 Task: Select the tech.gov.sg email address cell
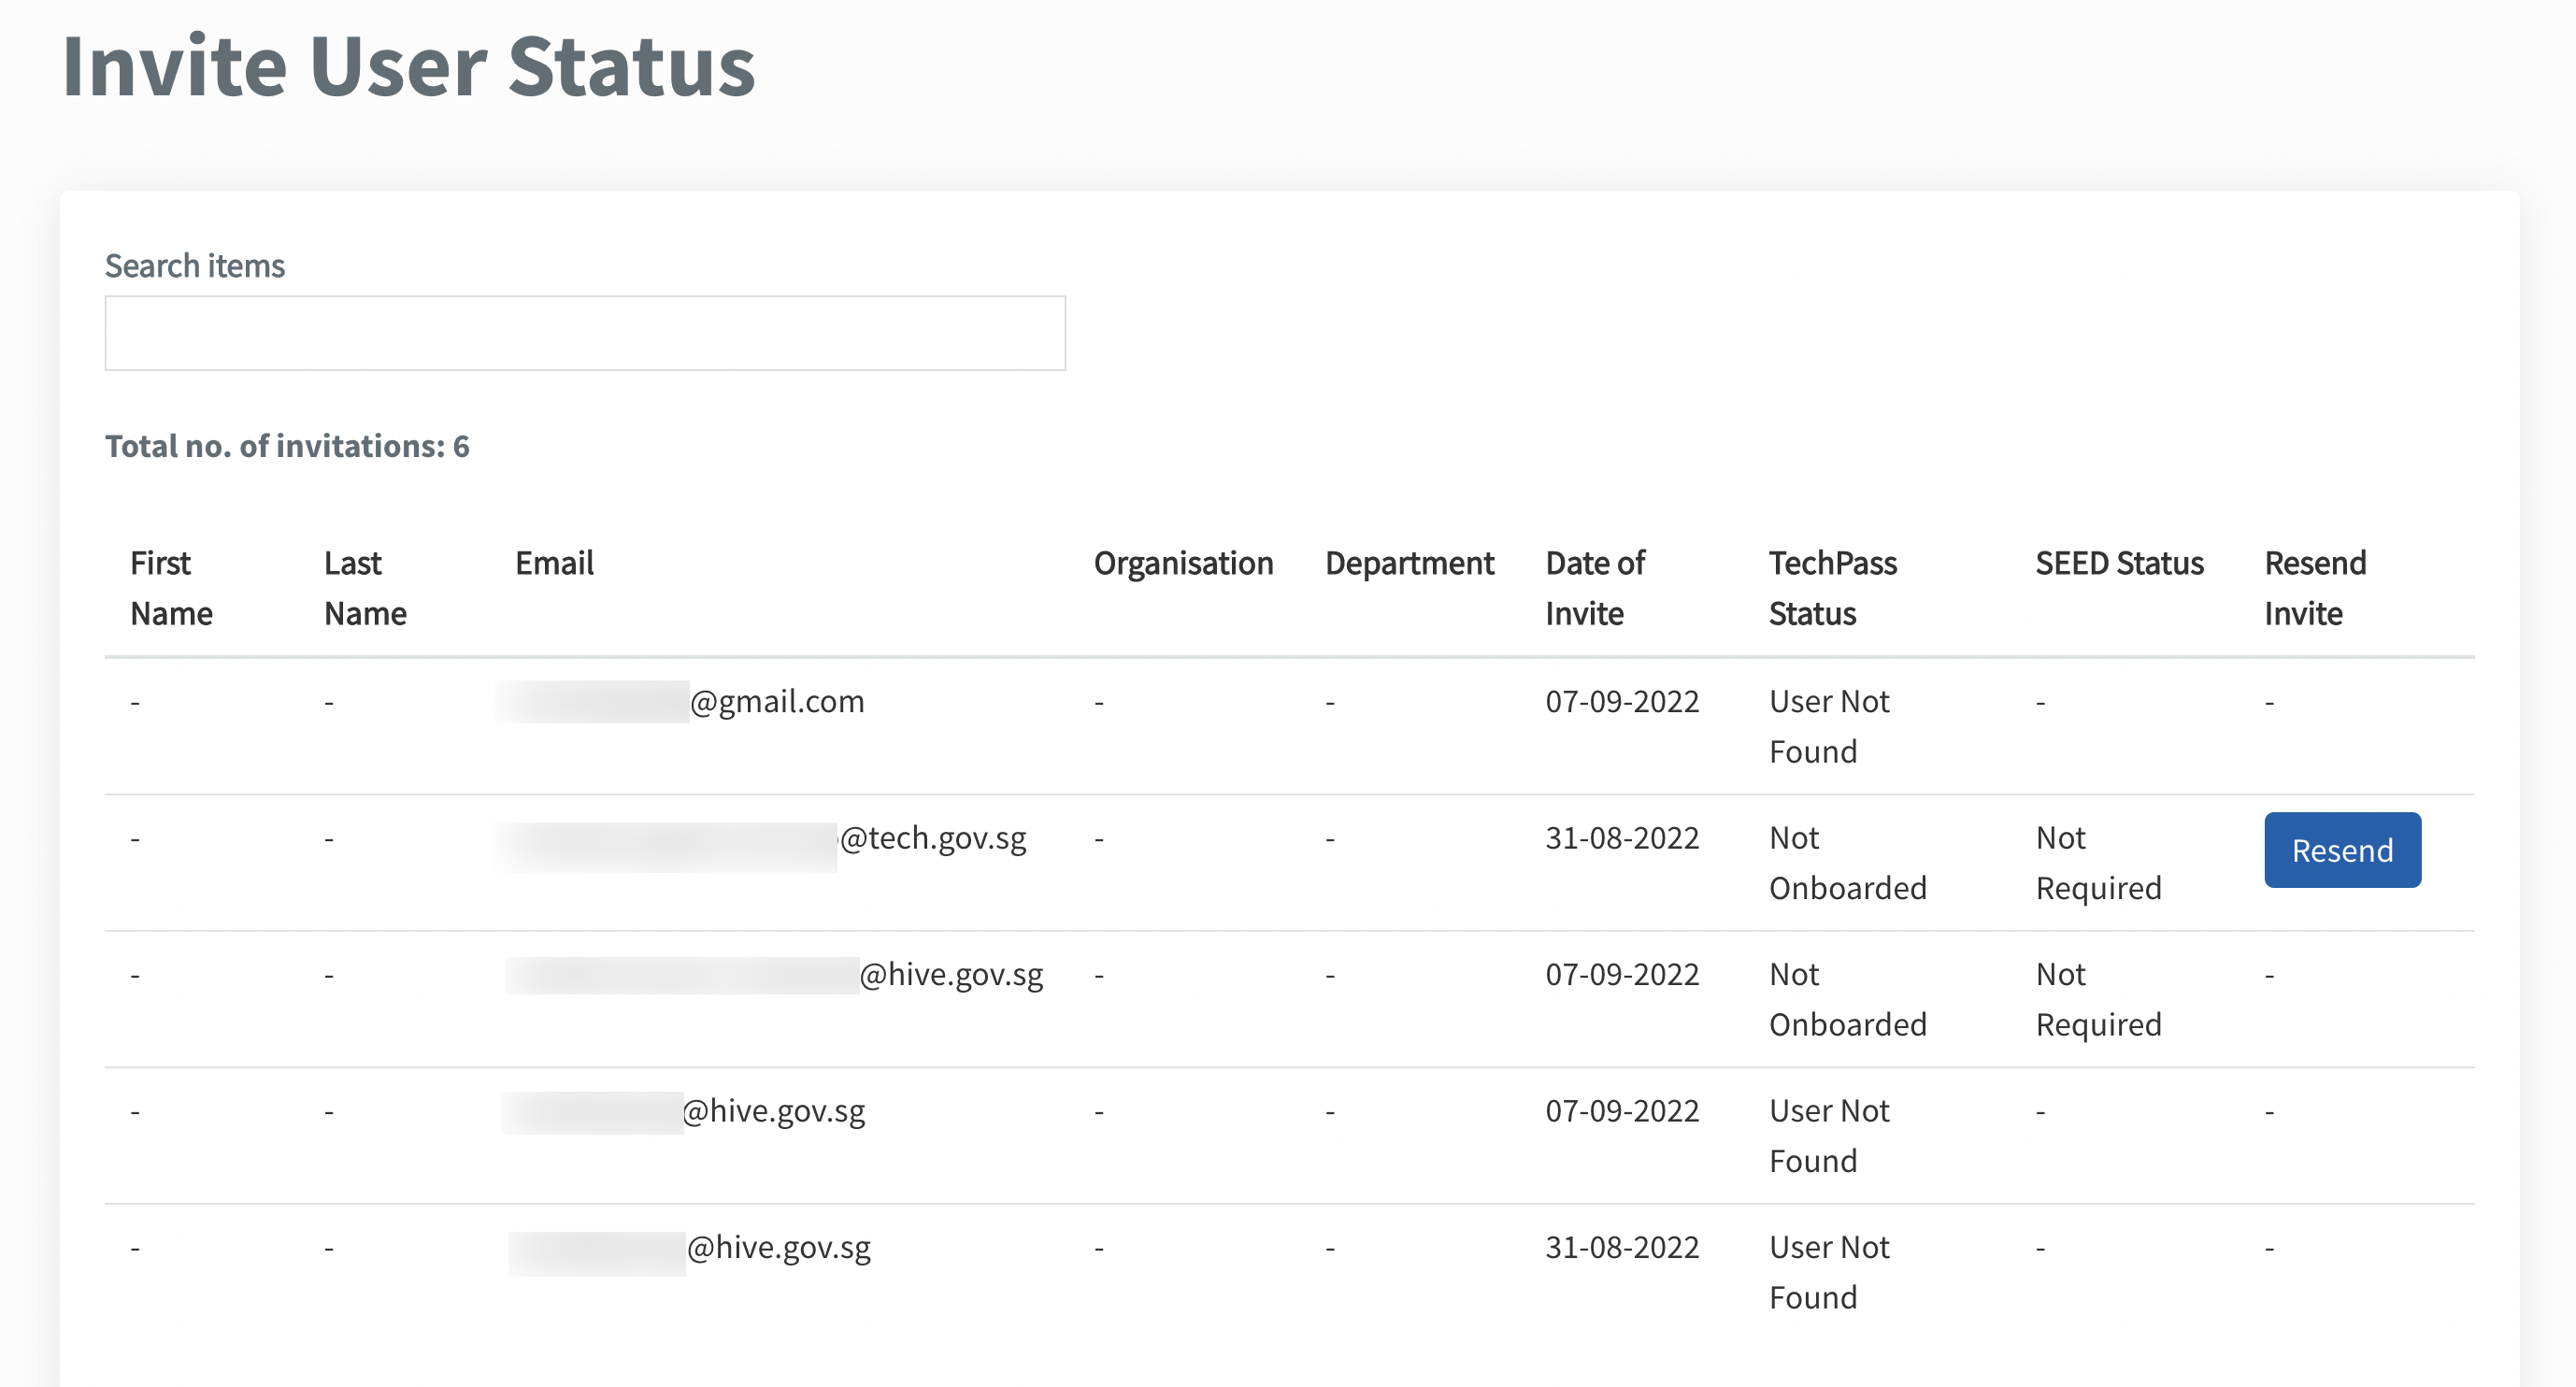click(932, 838)
